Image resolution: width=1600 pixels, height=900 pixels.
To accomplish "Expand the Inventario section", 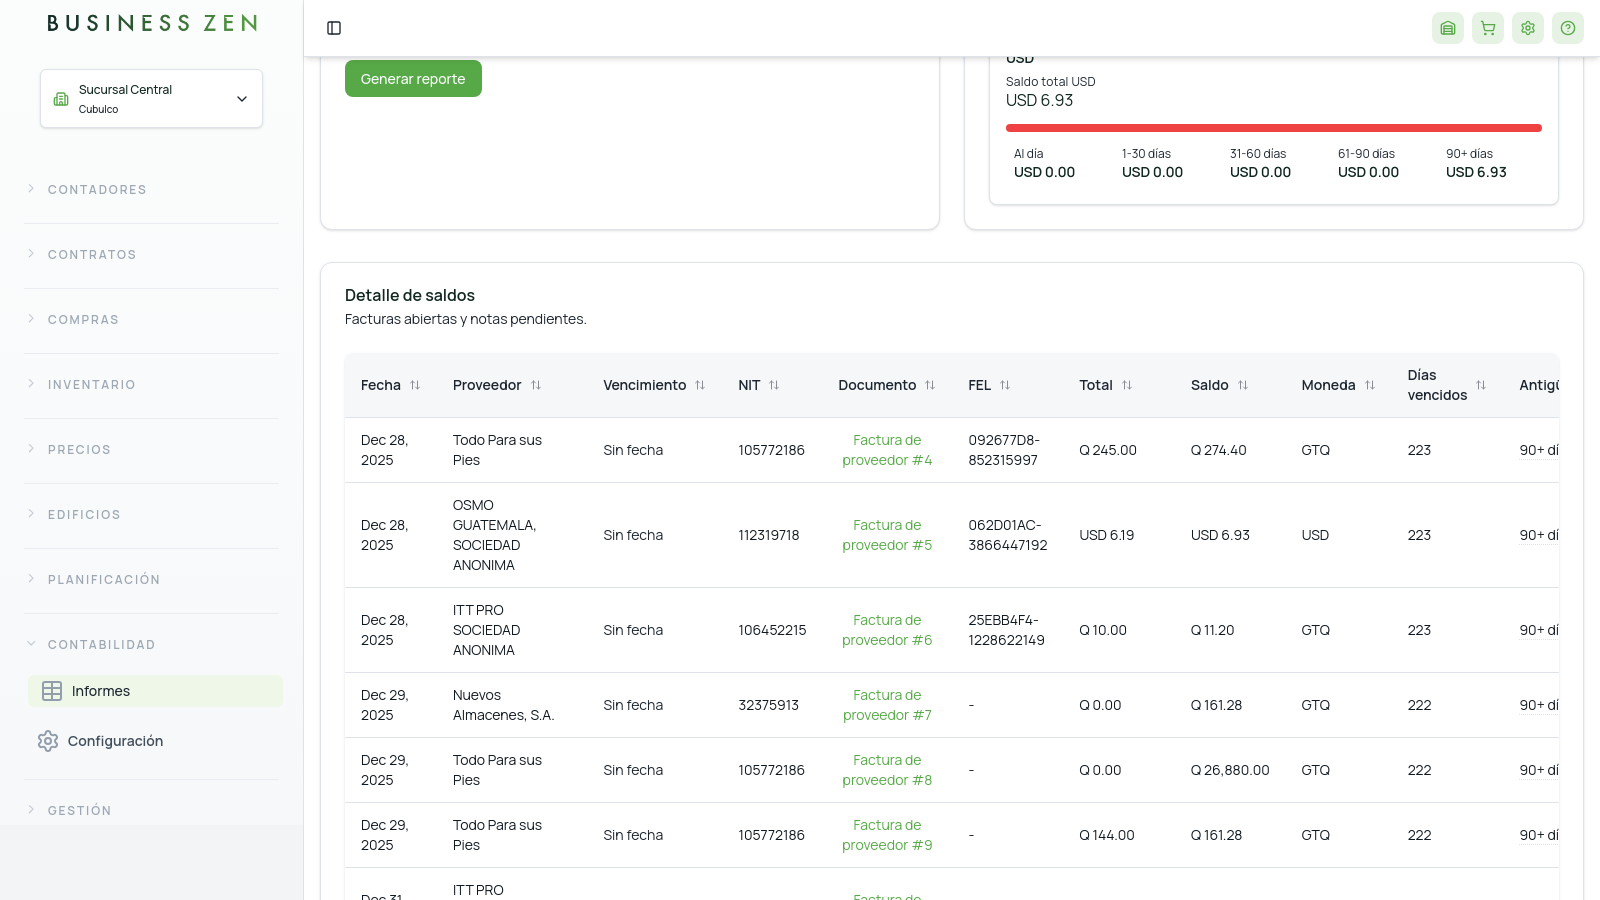I will point(91,385).
